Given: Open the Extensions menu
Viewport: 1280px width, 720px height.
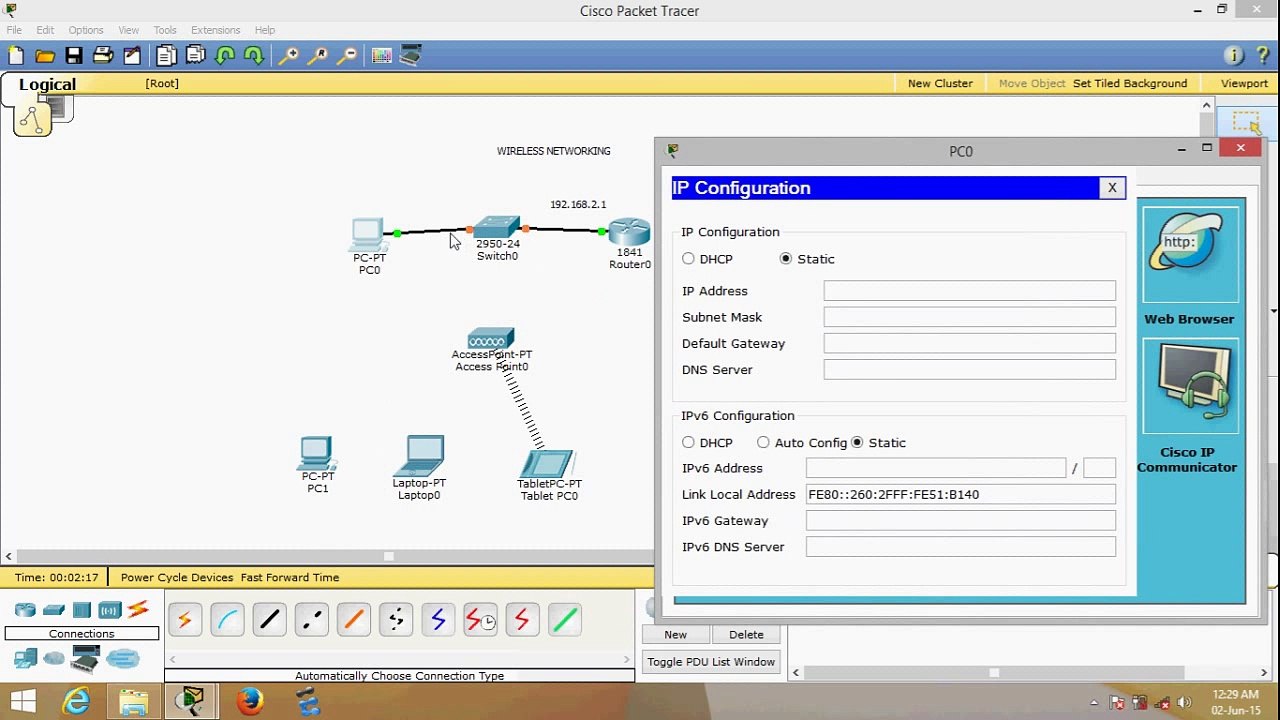Looking at the screenshot, I should pos(216,30).
